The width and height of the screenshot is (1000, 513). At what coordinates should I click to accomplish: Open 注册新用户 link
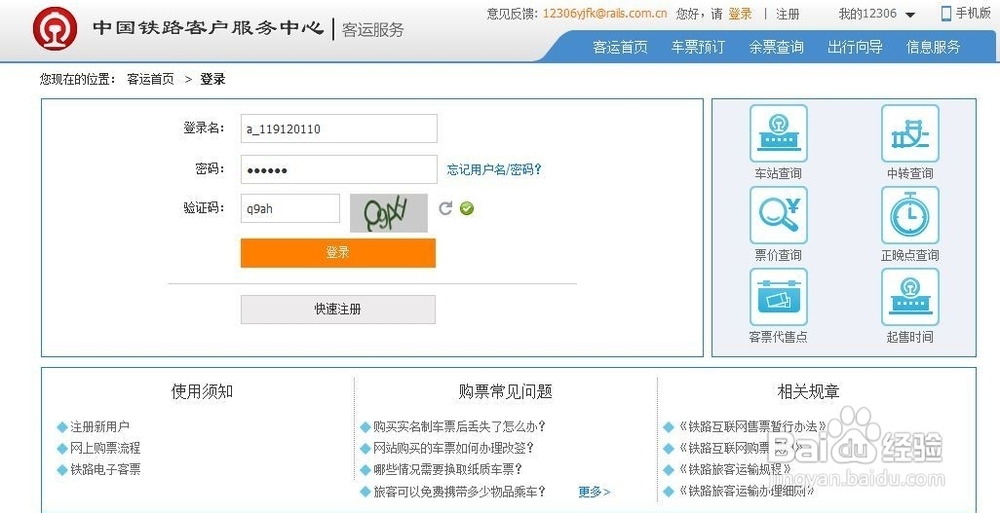click(x=99, y=426)
